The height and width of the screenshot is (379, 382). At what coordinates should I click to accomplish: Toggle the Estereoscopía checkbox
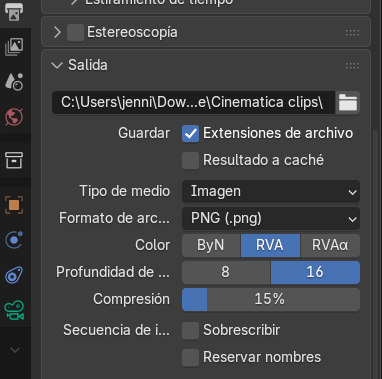(75, 33)
